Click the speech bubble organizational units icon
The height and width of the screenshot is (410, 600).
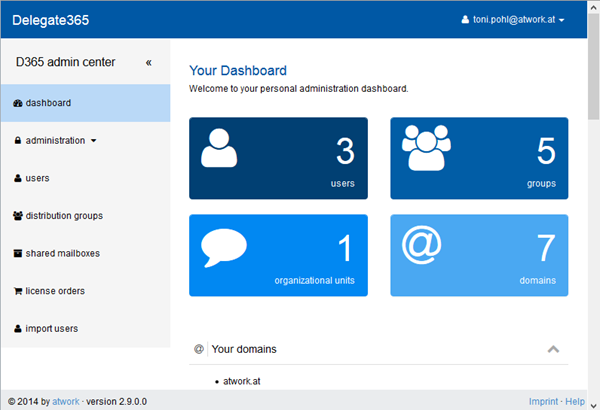[224, 249]
